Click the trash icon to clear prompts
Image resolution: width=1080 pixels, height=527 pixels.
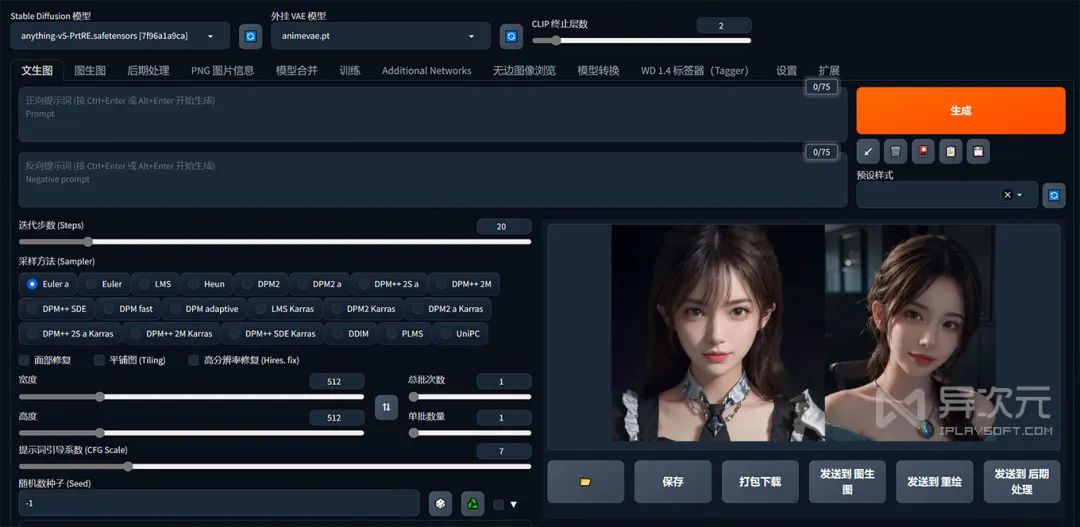coord(895,151)
